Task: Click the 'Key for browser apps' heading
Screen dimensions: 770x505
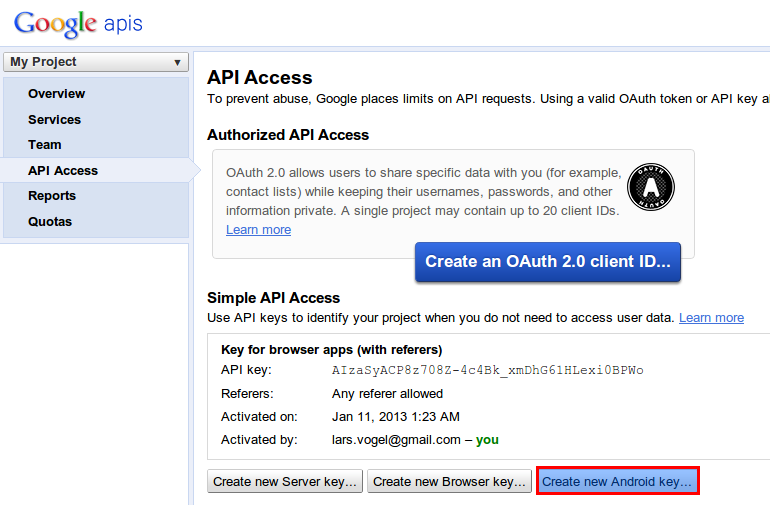Action: coord(331,350)
